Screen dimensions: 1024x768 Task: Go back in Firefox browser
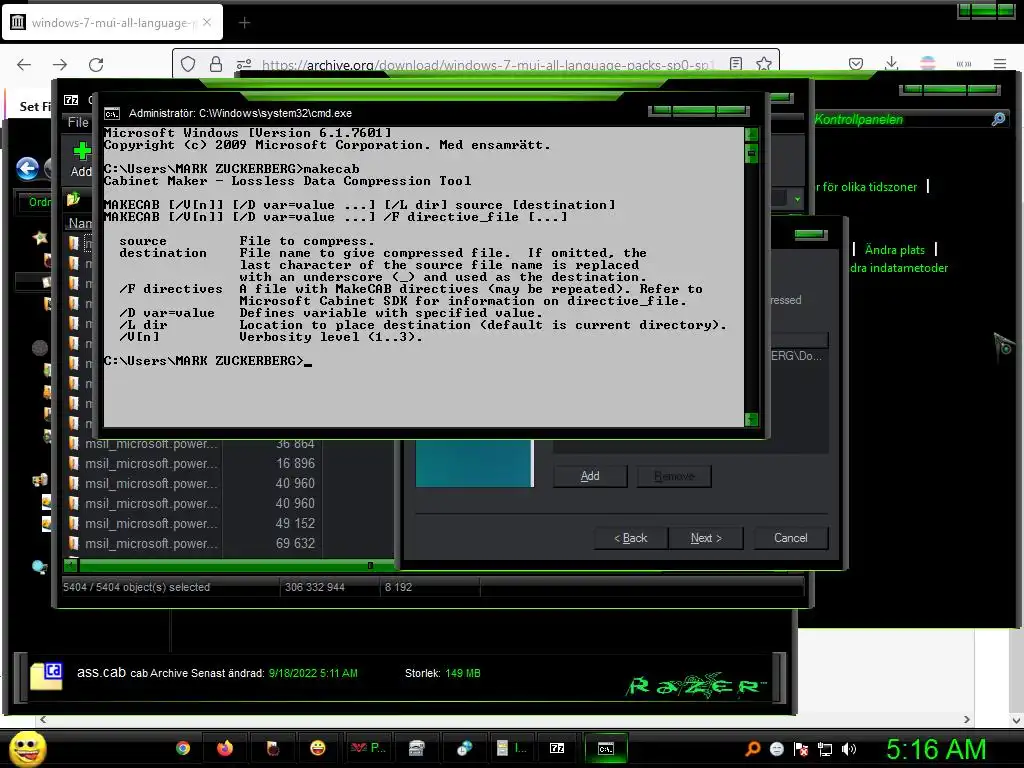tap(24, 64)
